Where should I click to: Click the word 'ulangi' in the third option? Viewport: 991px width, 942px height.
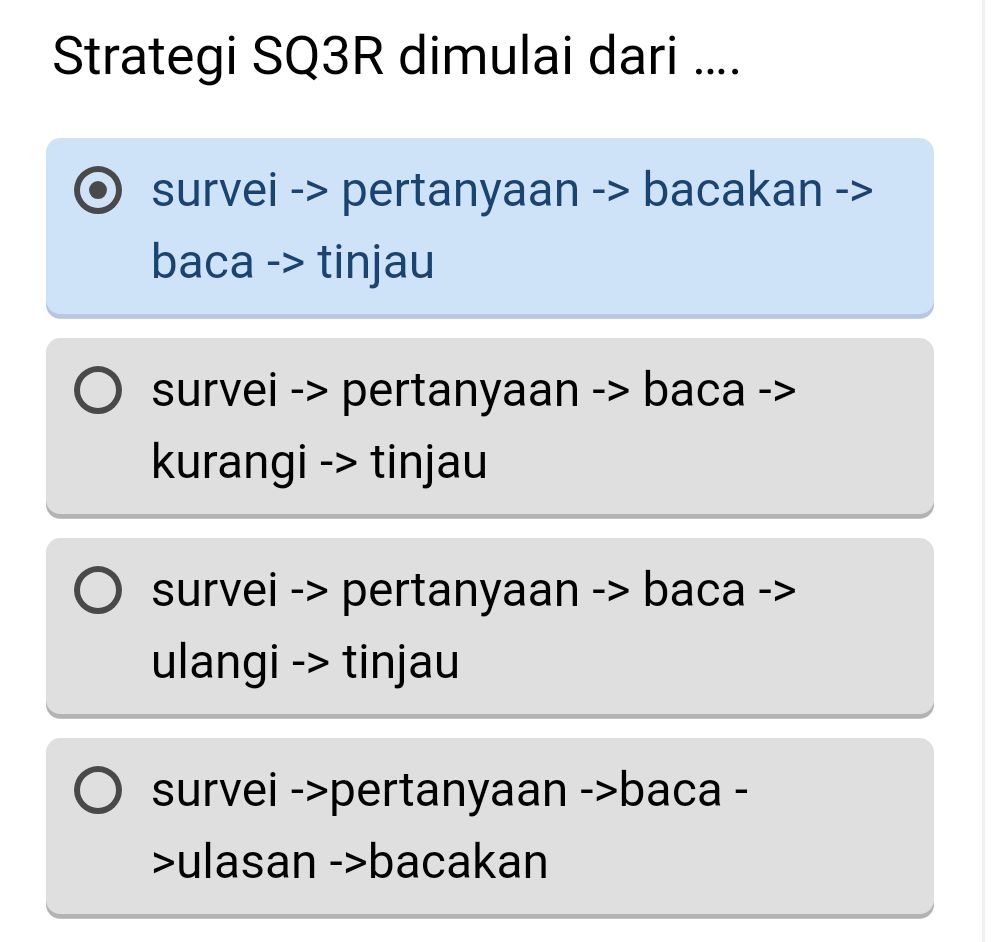tap(216, 662)
